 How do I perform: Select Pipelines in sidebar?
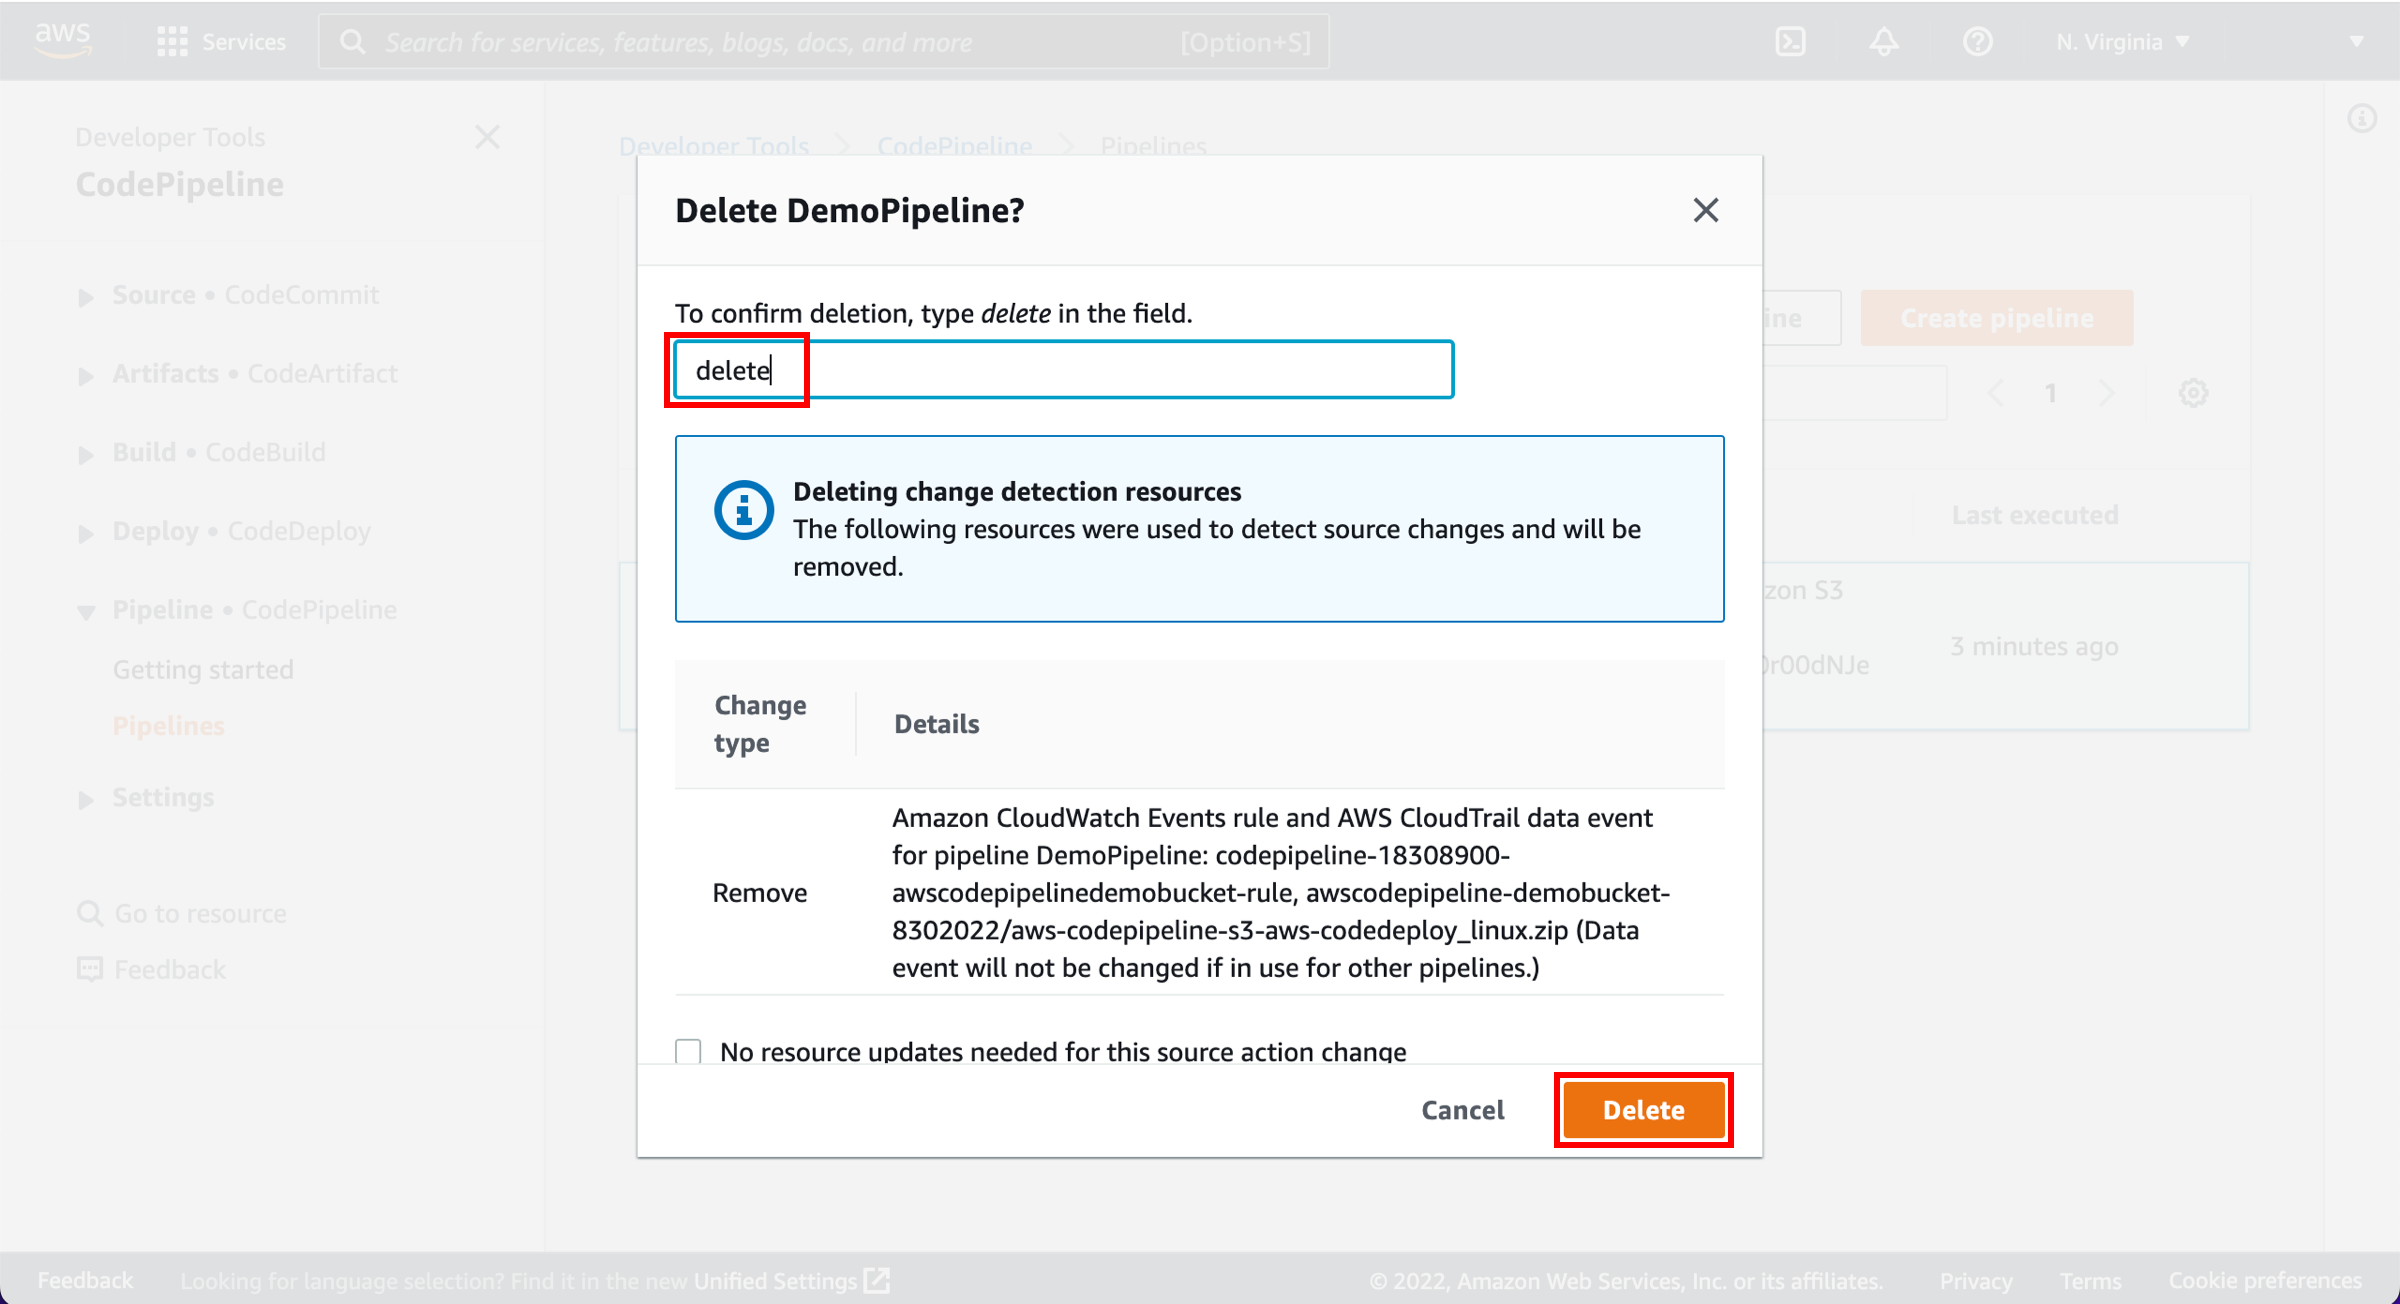[168, 725]
